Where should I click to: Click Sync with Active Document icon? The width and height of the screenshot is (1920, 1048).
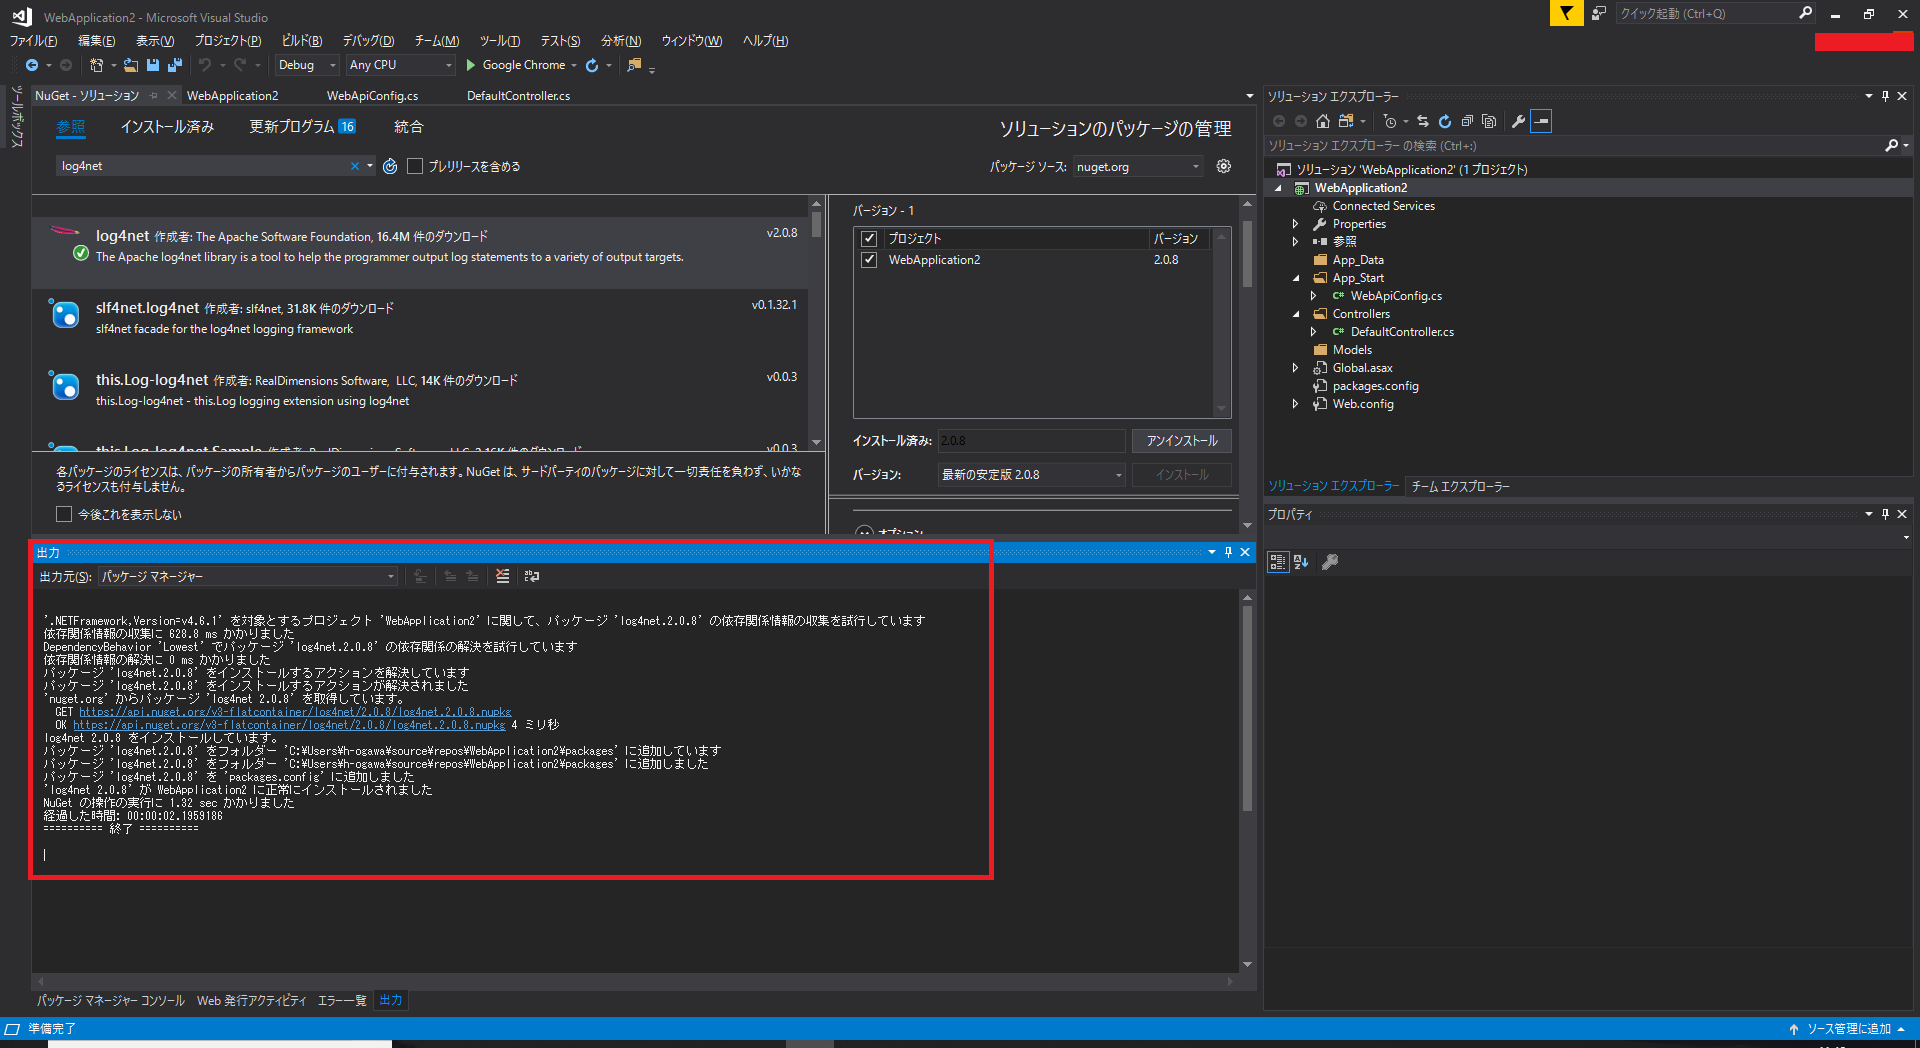tap(1423, 121)
